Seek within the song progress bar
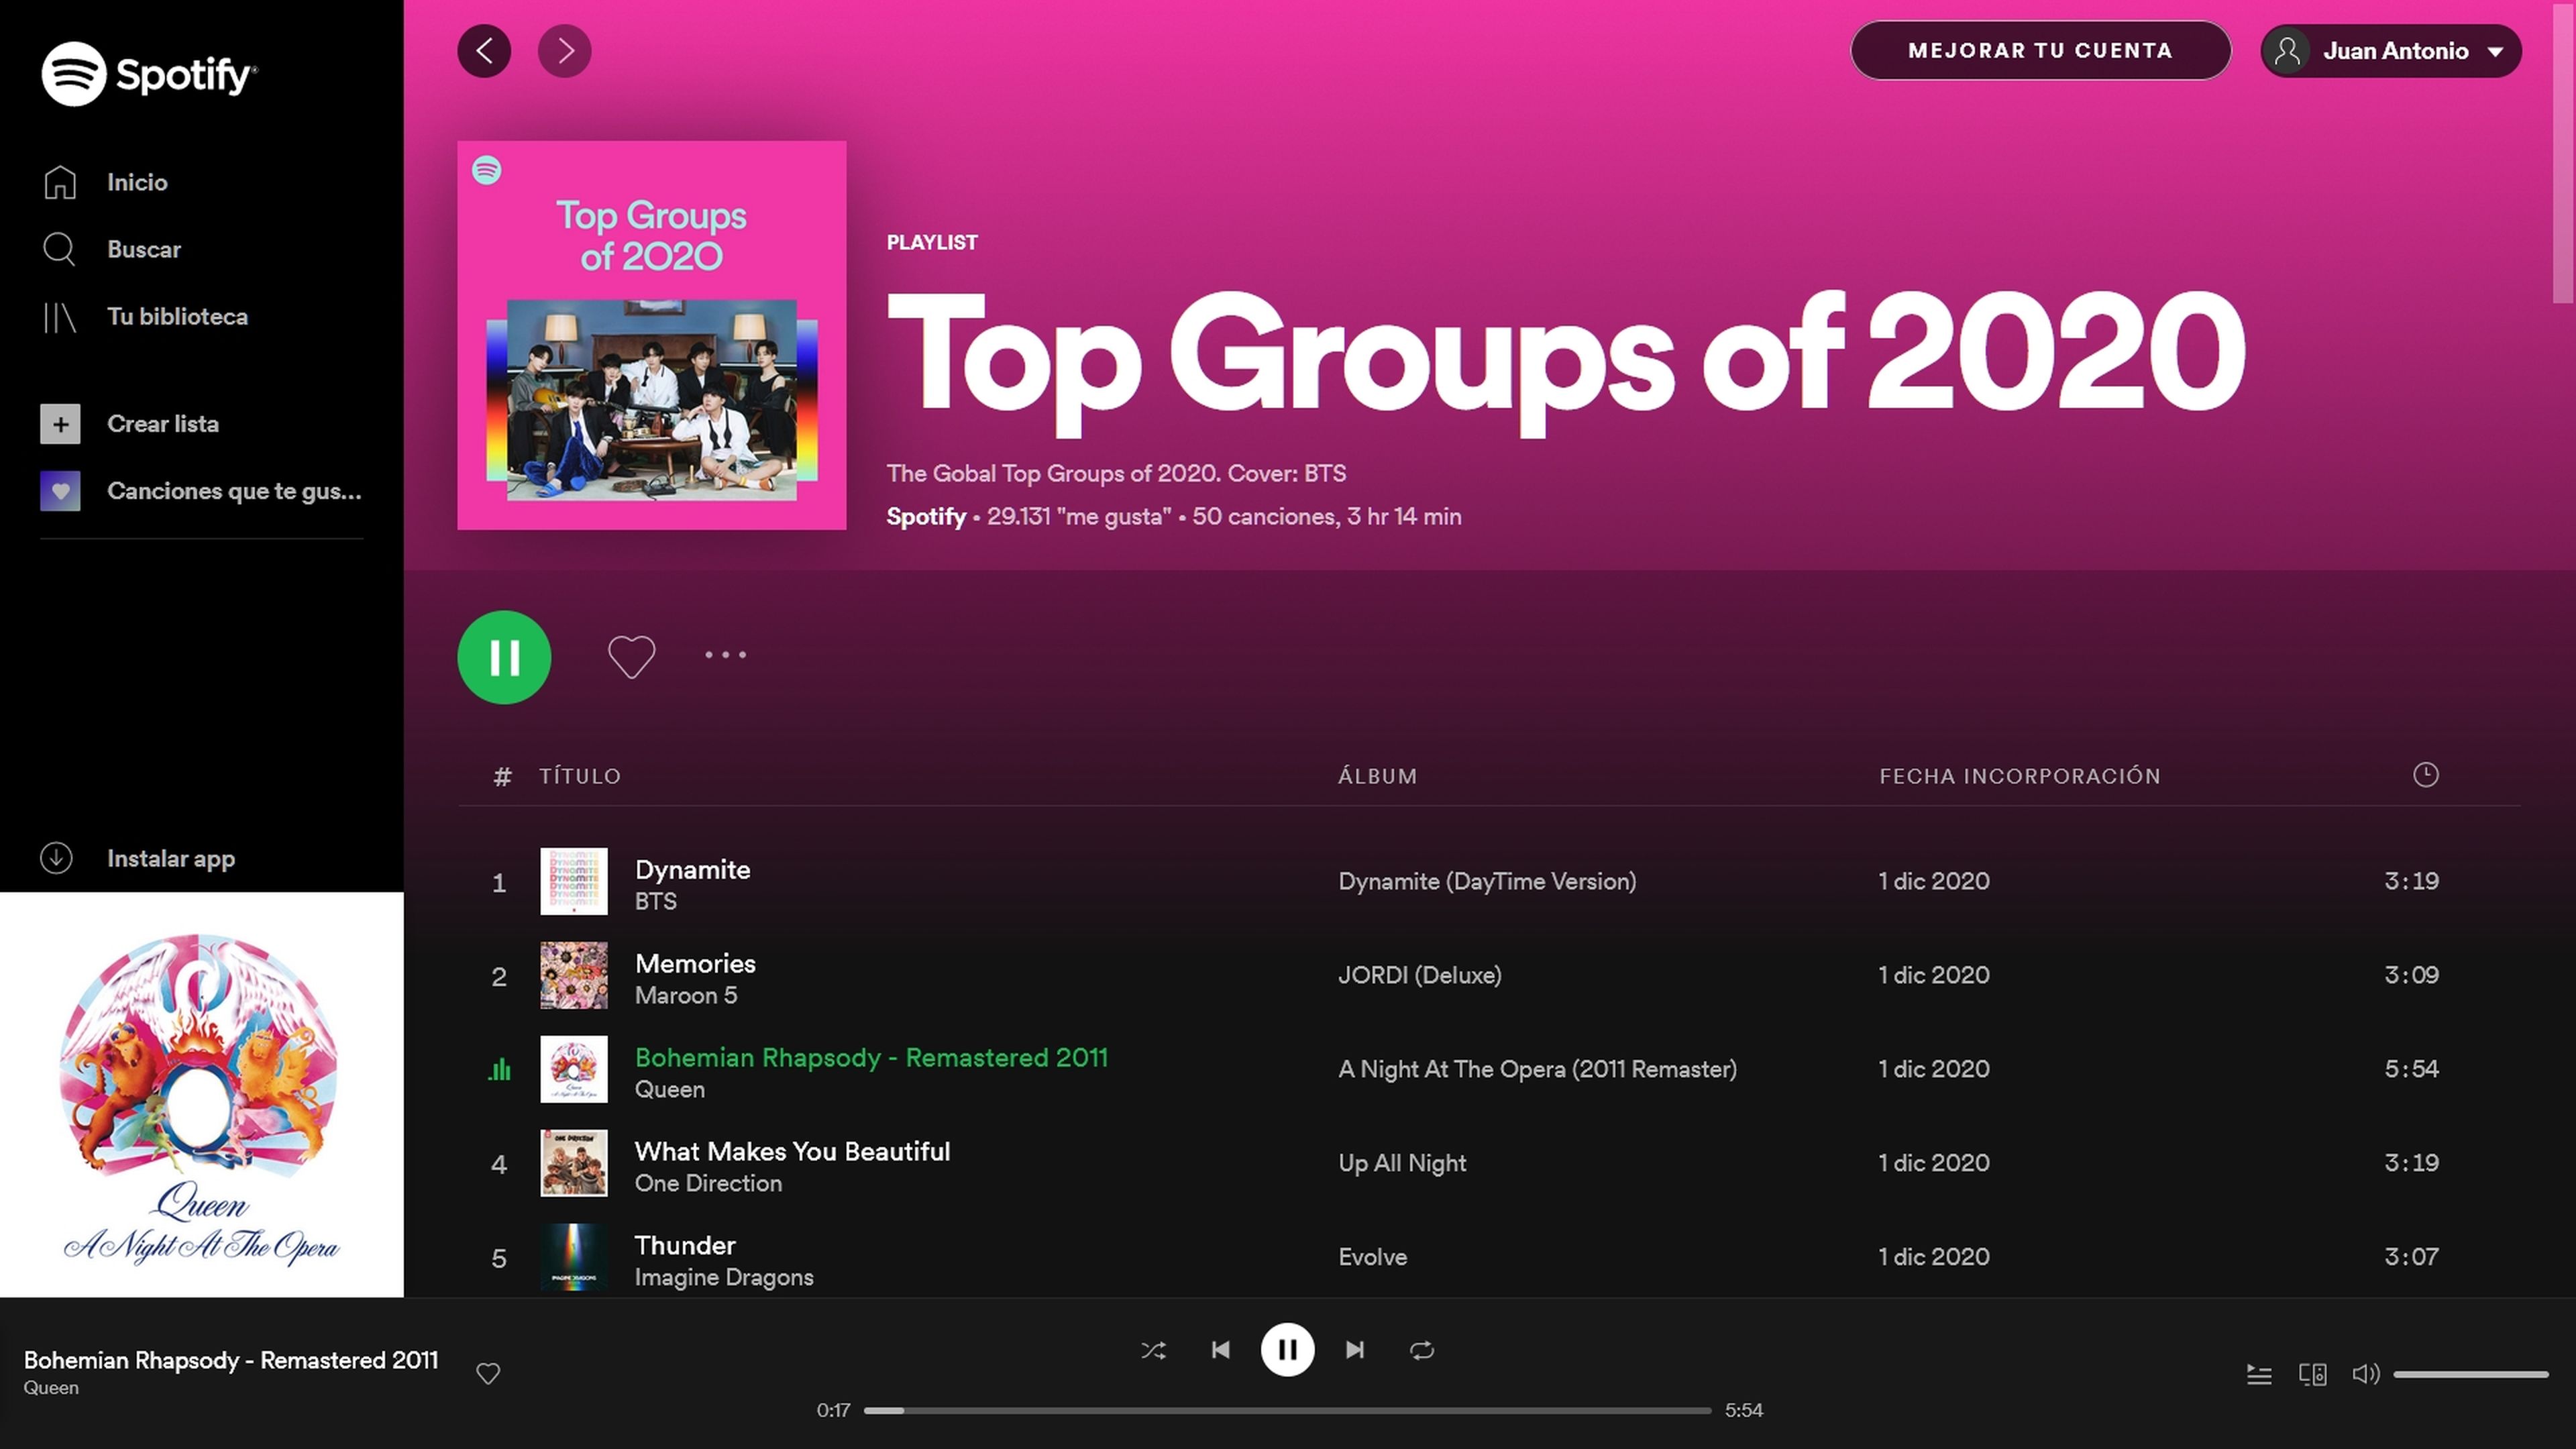Viewport: 2576px width, 1449px height. tap(1287, 1410)
